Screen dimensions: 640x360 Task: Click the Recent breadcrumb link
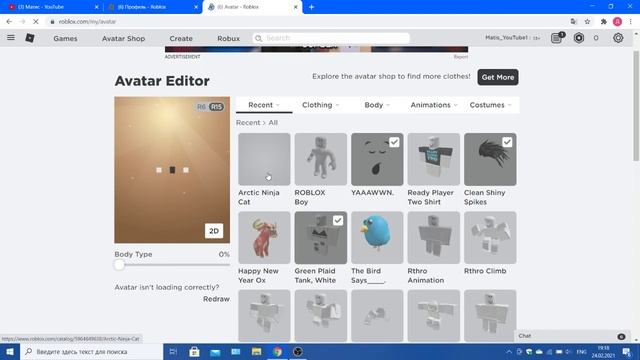(248, 122)
